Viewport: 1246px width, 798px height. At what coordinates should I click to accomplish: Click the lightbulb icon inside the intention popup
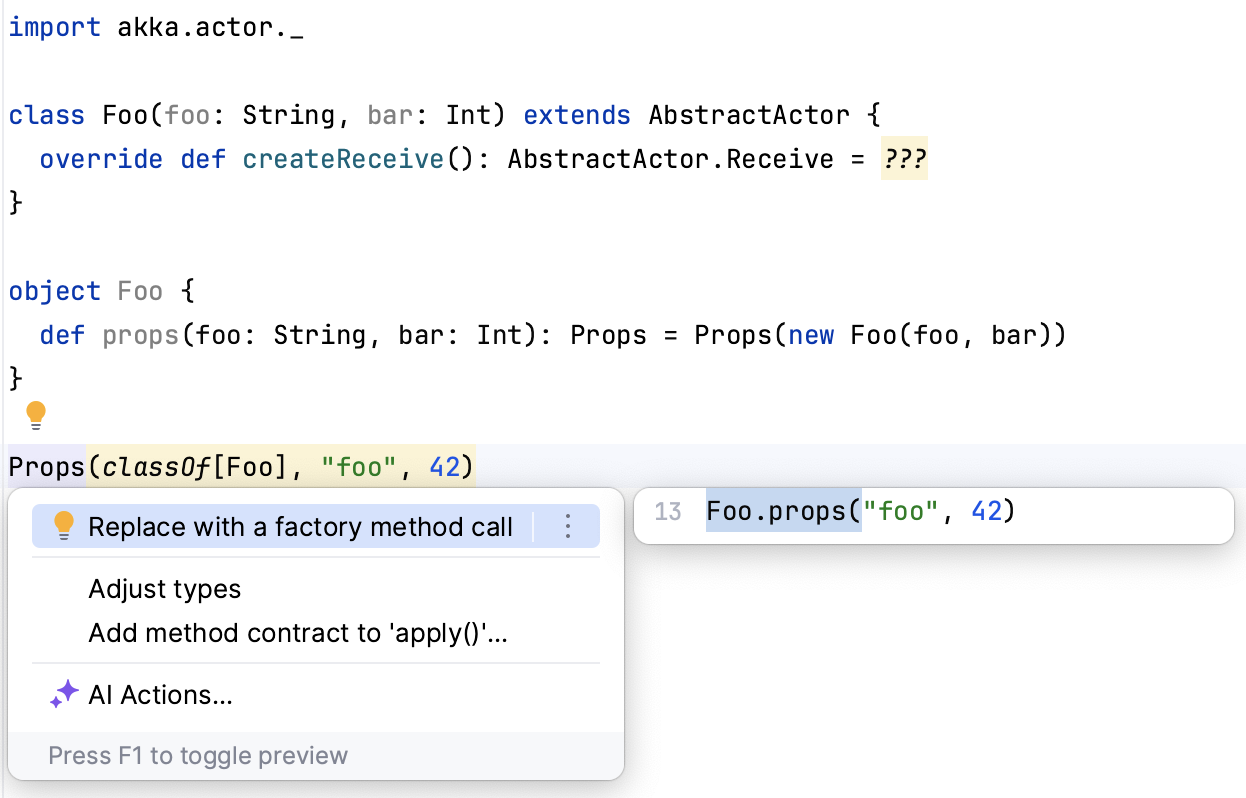[63, 526]
